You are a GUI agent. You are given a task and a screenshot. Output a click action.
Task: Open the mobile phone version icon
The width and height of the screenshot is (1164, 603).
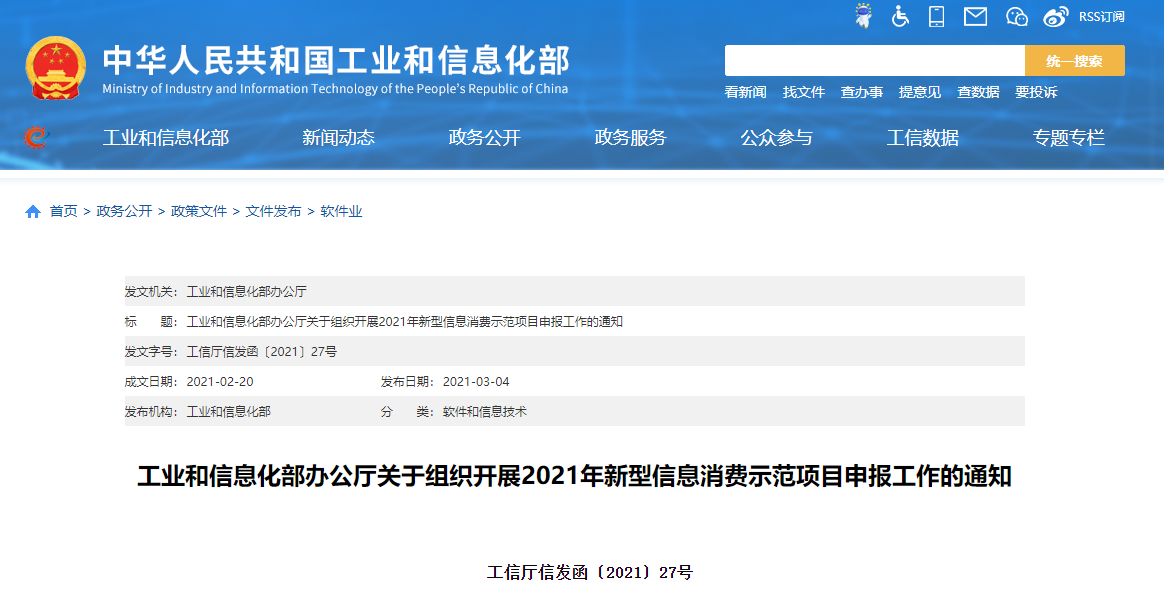937,16
